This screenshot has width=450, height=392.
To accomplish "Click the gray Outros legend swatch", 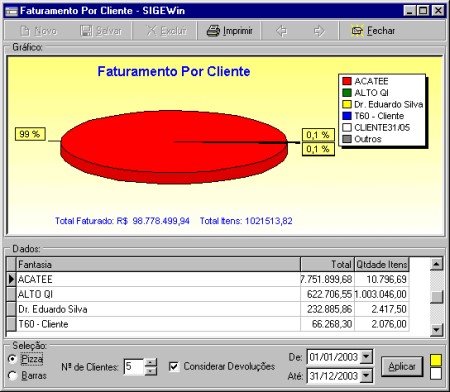I will 347,139.
